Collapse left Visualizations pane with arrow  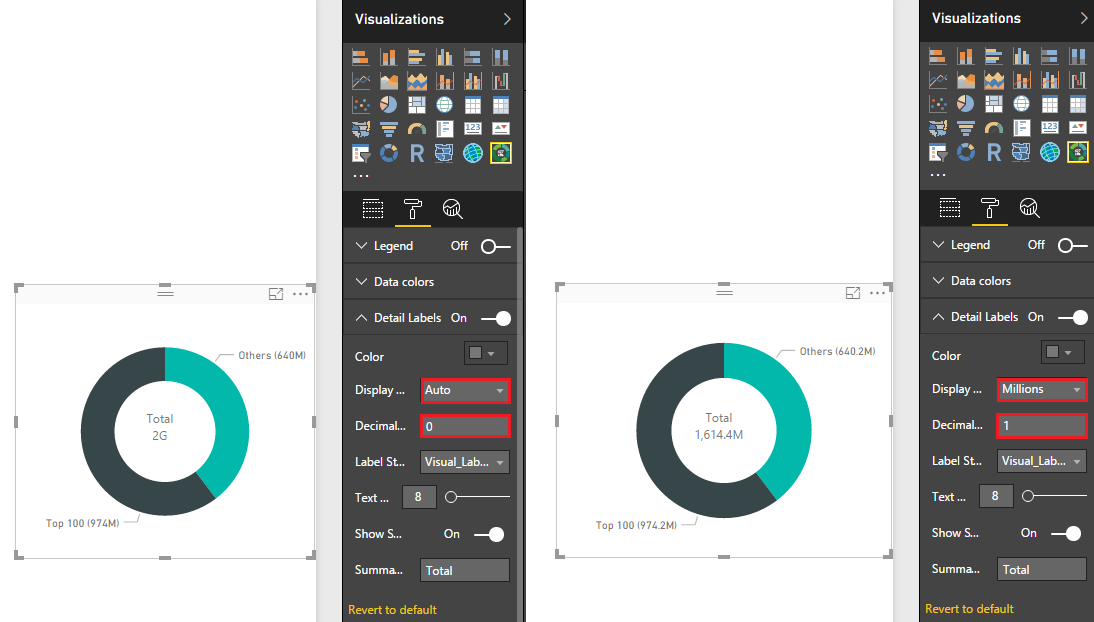[x=507, y=19]
